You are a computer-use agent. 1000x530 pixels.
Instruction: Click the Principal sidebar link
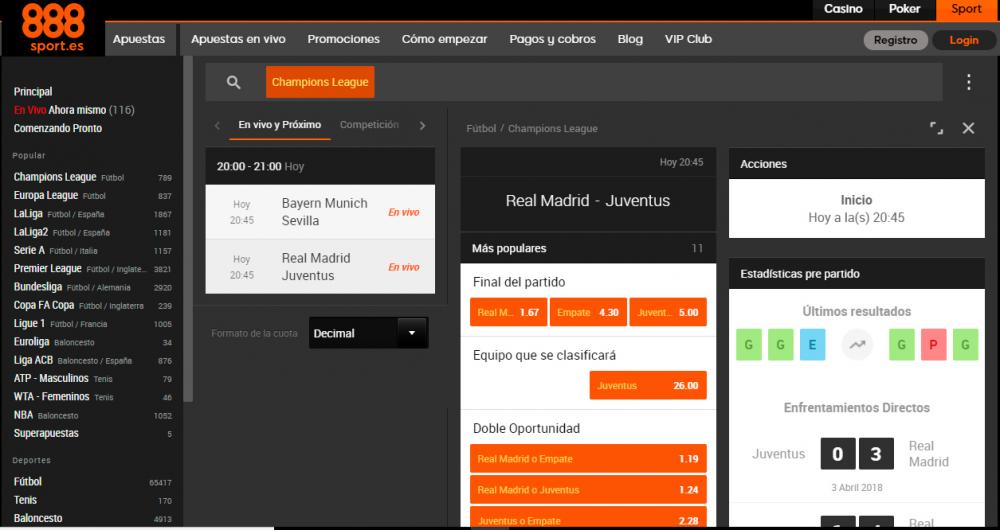(x=33, y=92)
